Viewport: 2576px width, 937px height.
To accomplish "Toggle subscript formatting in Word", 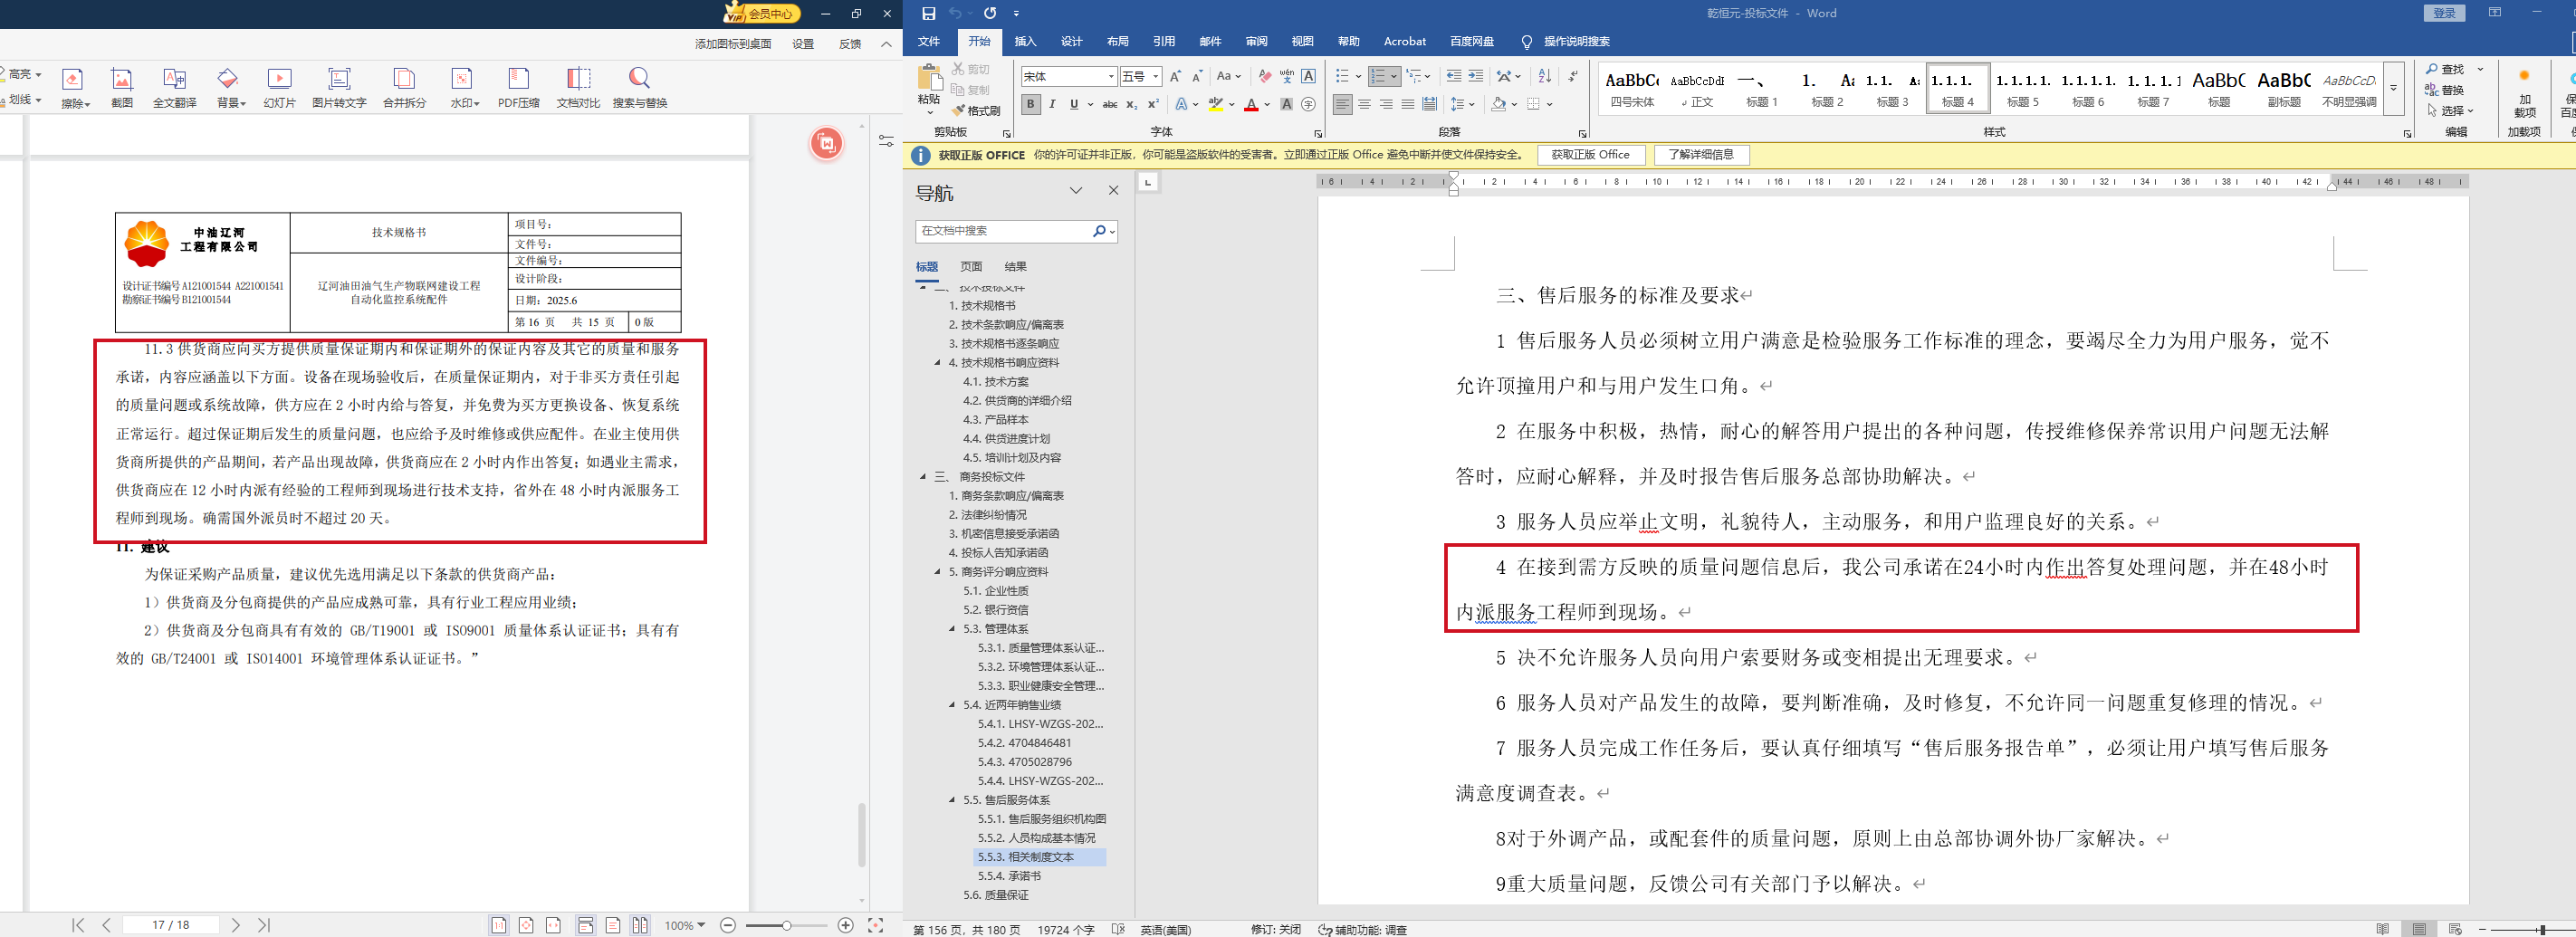I will (1131, 104).
